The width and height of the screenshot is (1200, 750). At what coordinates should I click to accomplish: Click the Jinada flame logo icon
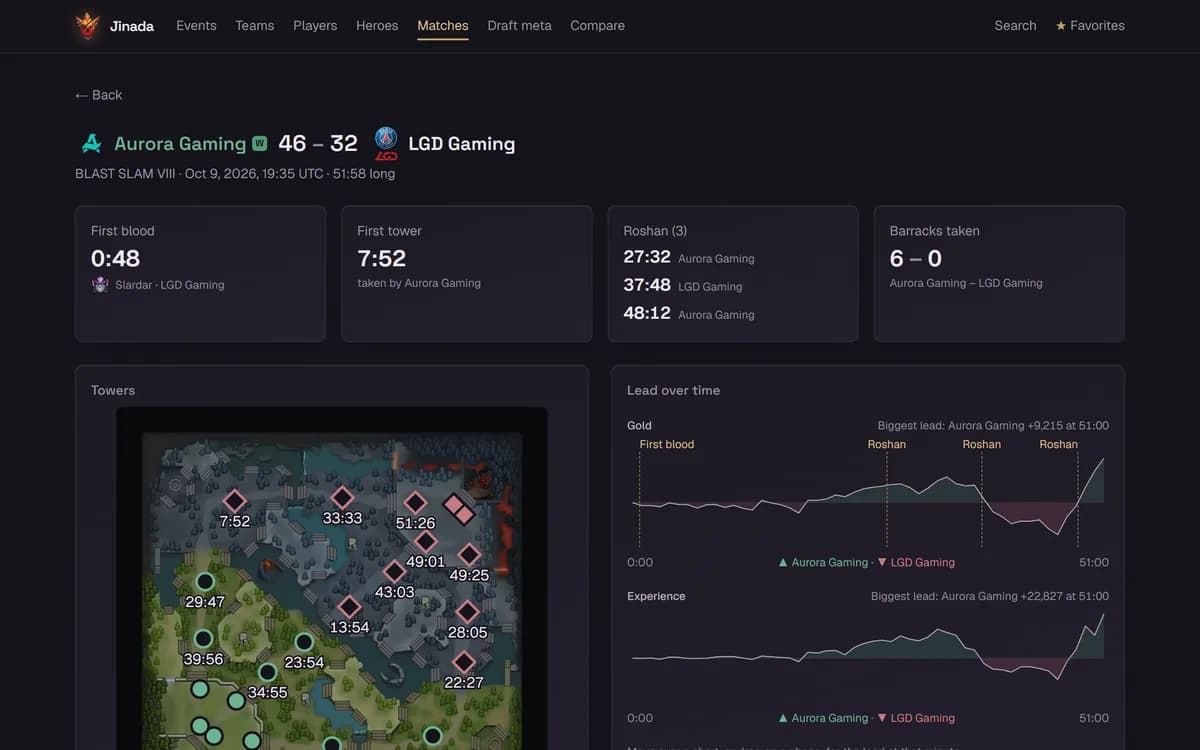tap(89, 26)
